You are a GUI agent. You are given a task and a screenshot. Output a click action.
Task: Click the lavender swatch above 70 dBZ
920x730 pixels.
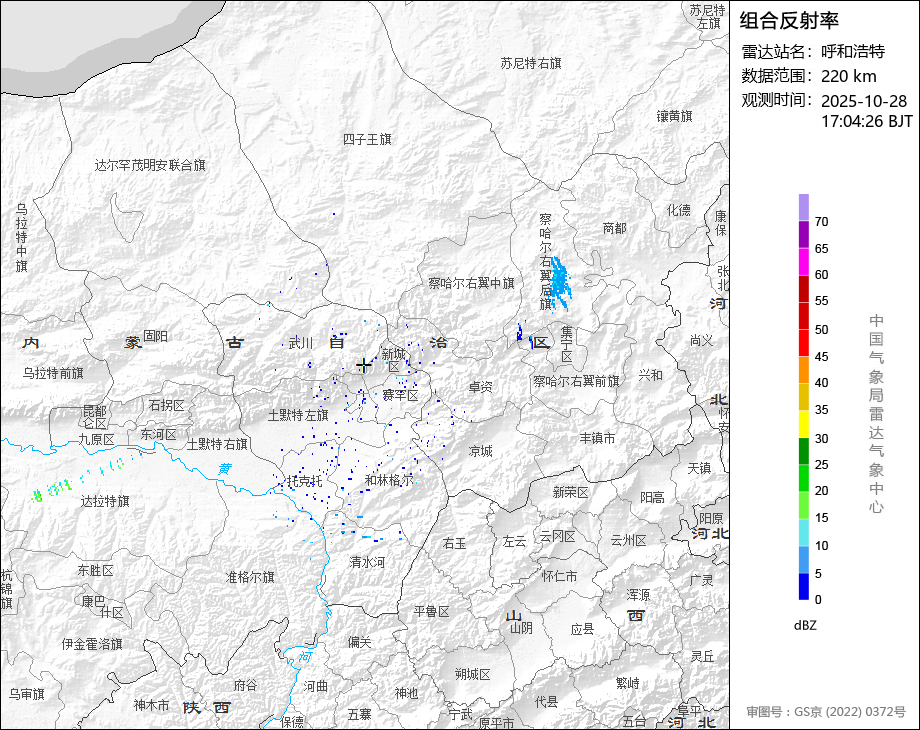tap(804, 208)
